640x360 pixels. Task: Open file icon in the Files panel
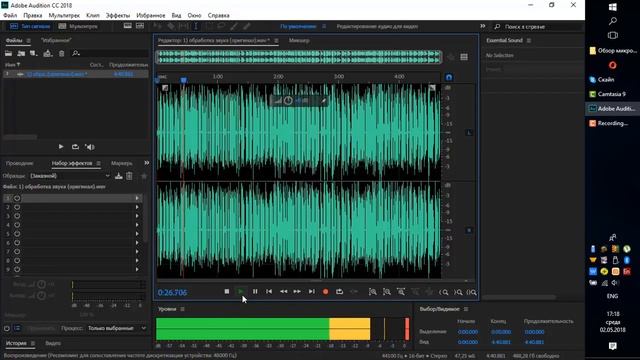(x=8, y=53)
